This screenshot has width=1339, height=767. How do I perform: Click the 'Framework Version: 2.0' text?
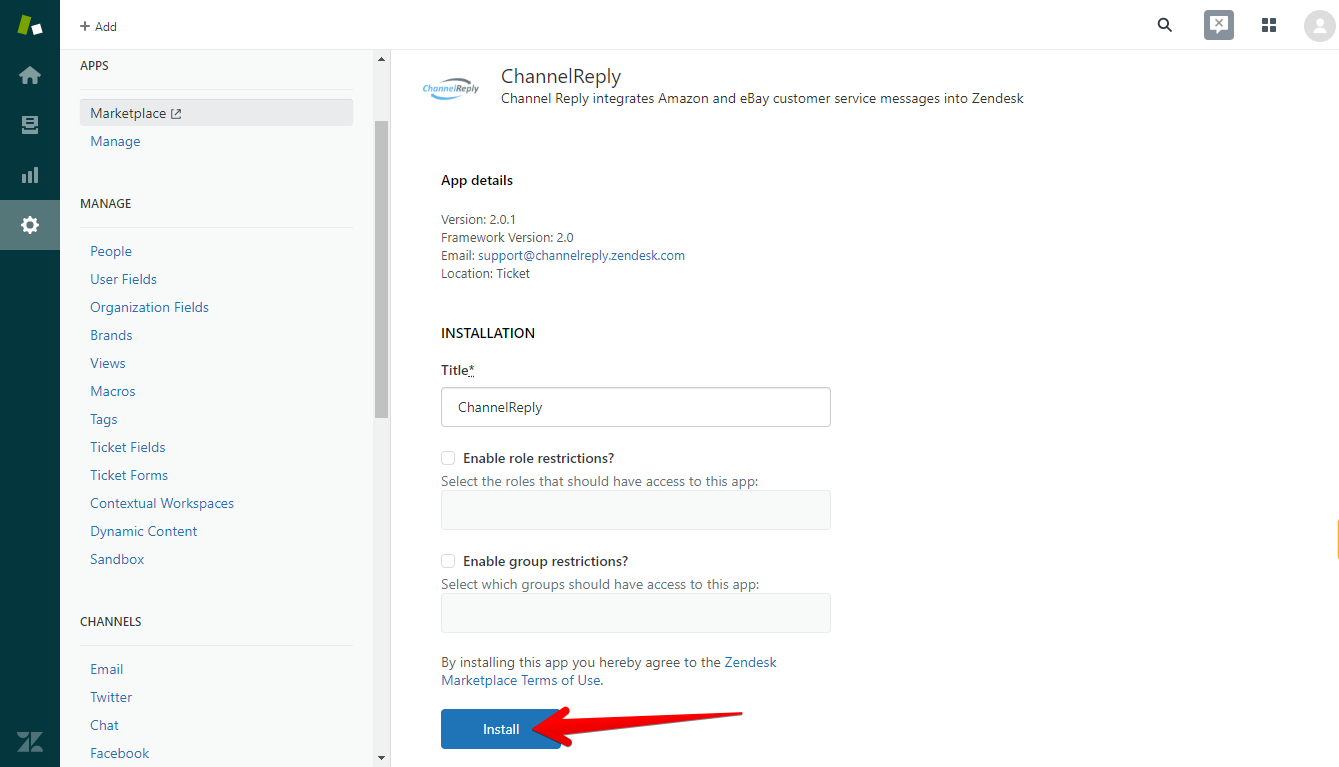point(507,237)
